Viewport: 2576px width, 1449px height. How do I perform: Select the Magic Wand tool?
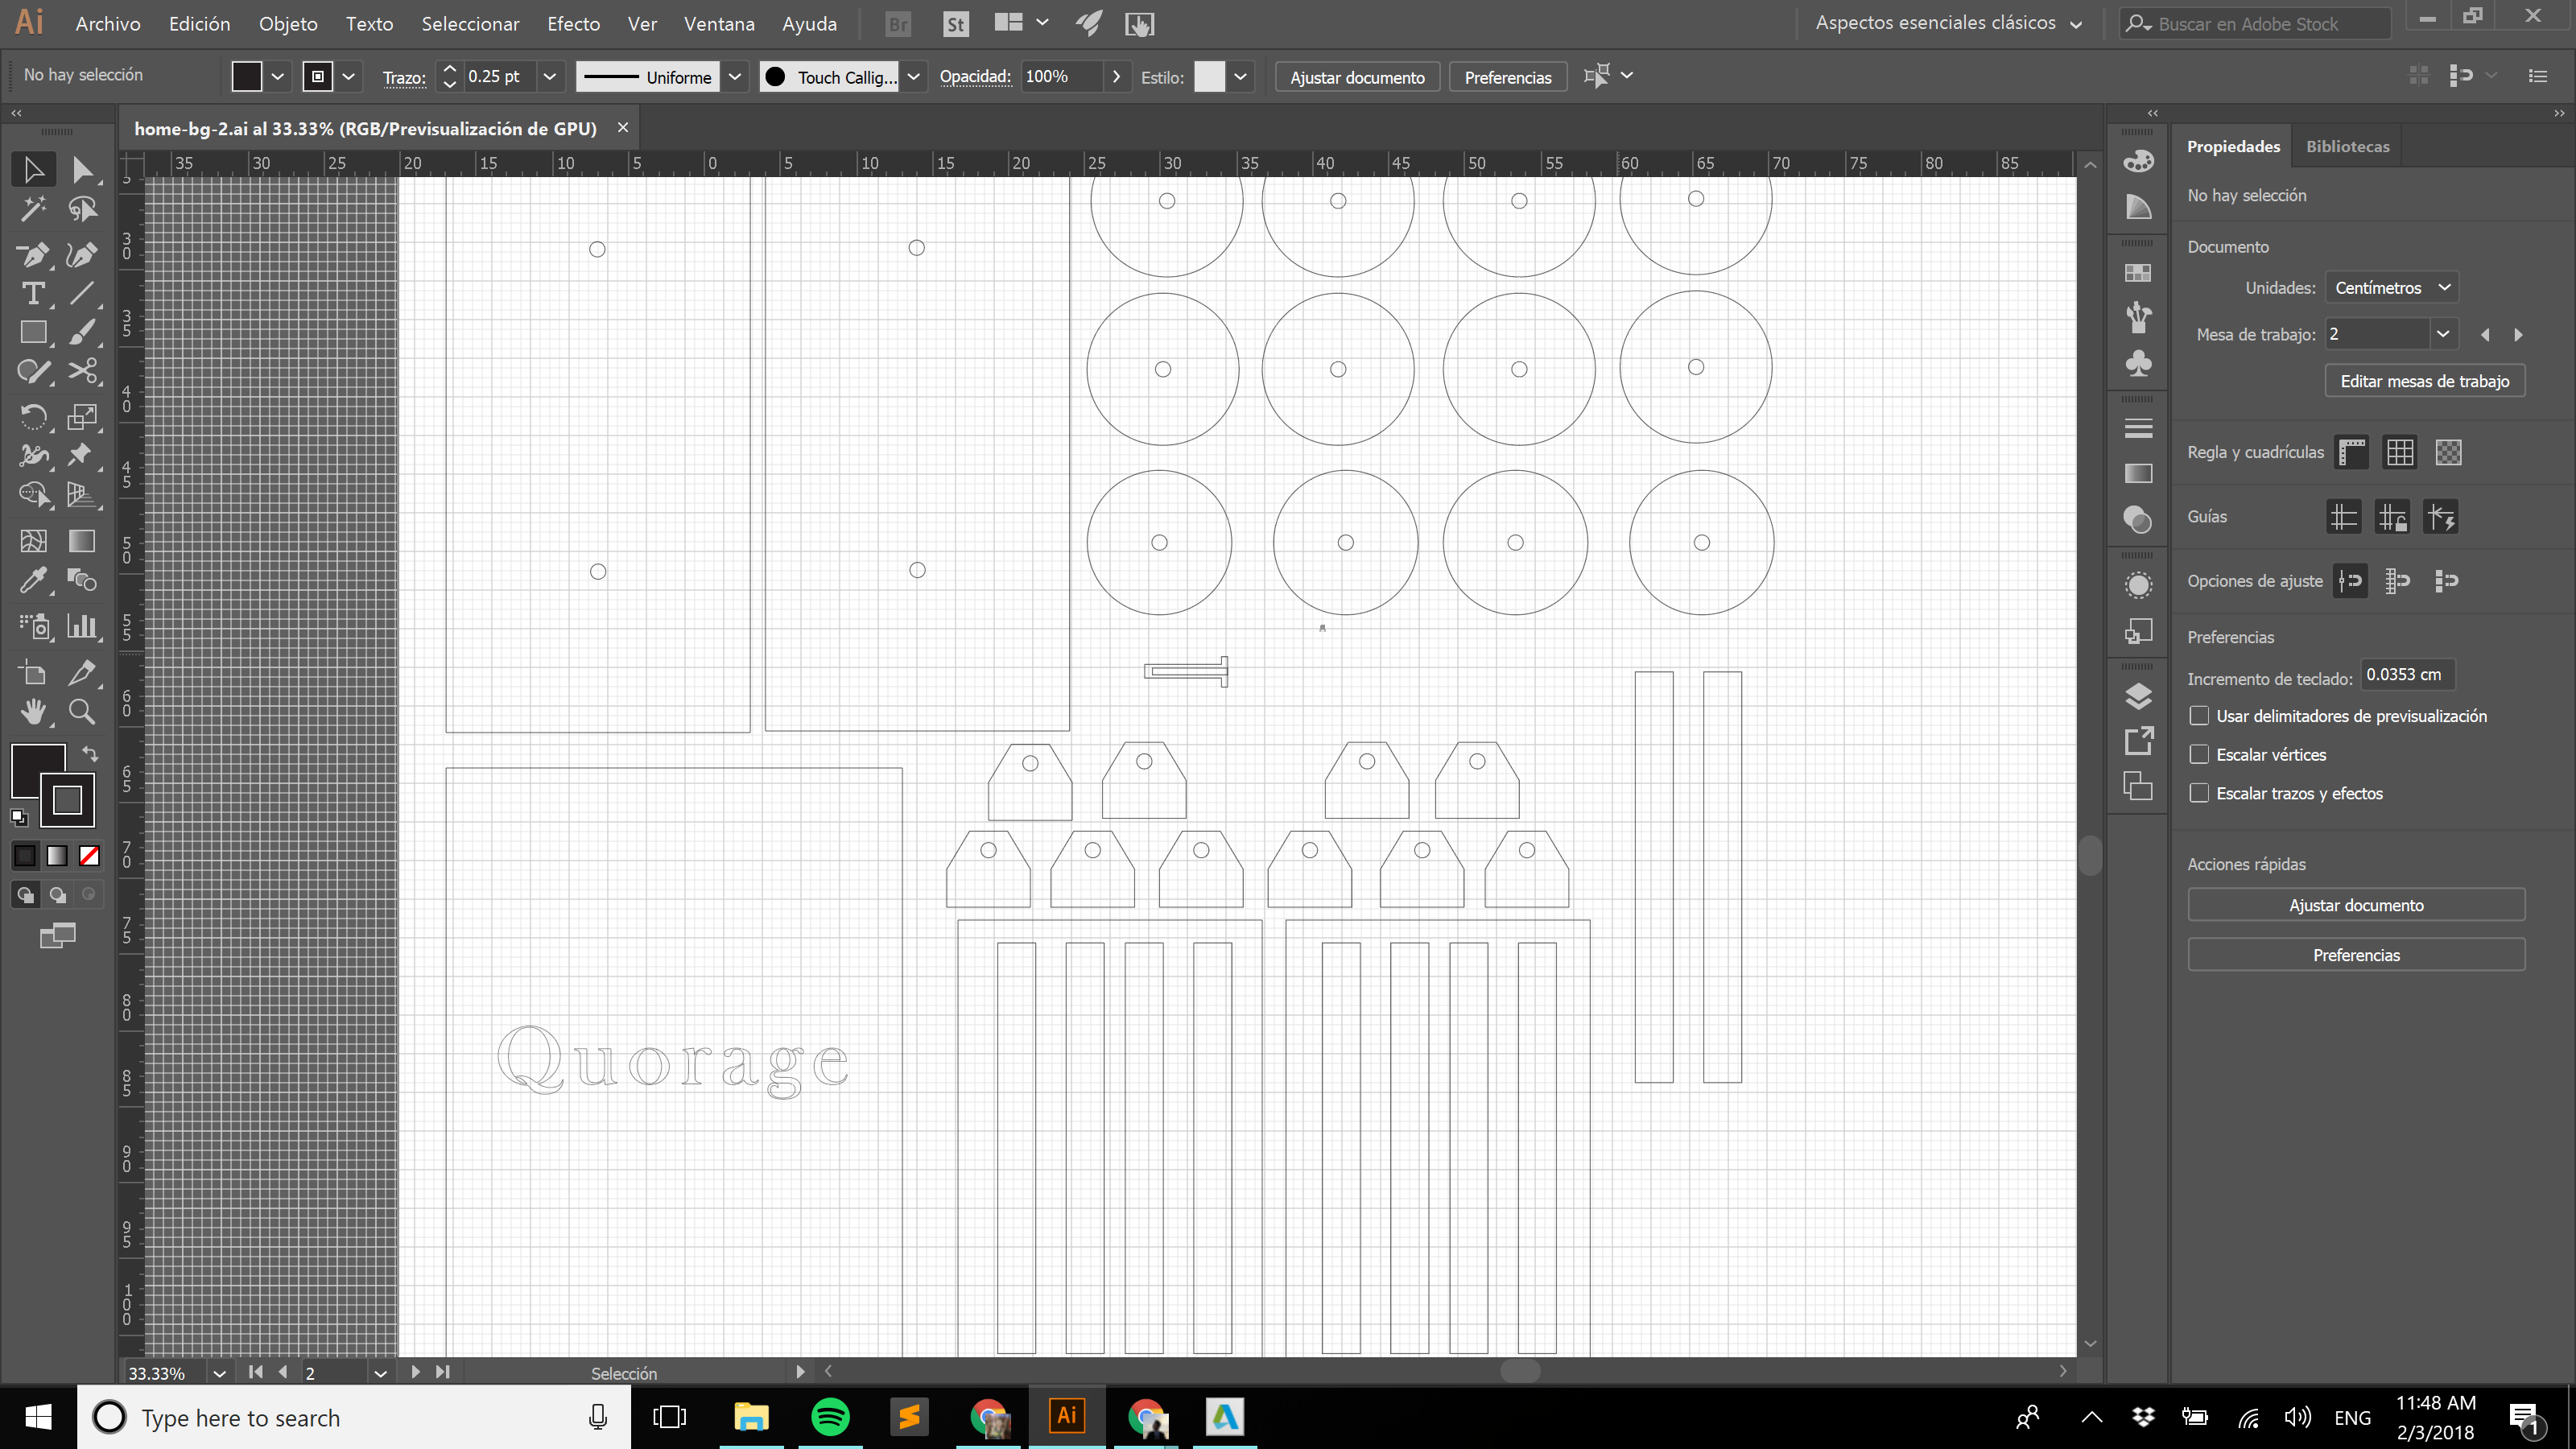(33, 209)
